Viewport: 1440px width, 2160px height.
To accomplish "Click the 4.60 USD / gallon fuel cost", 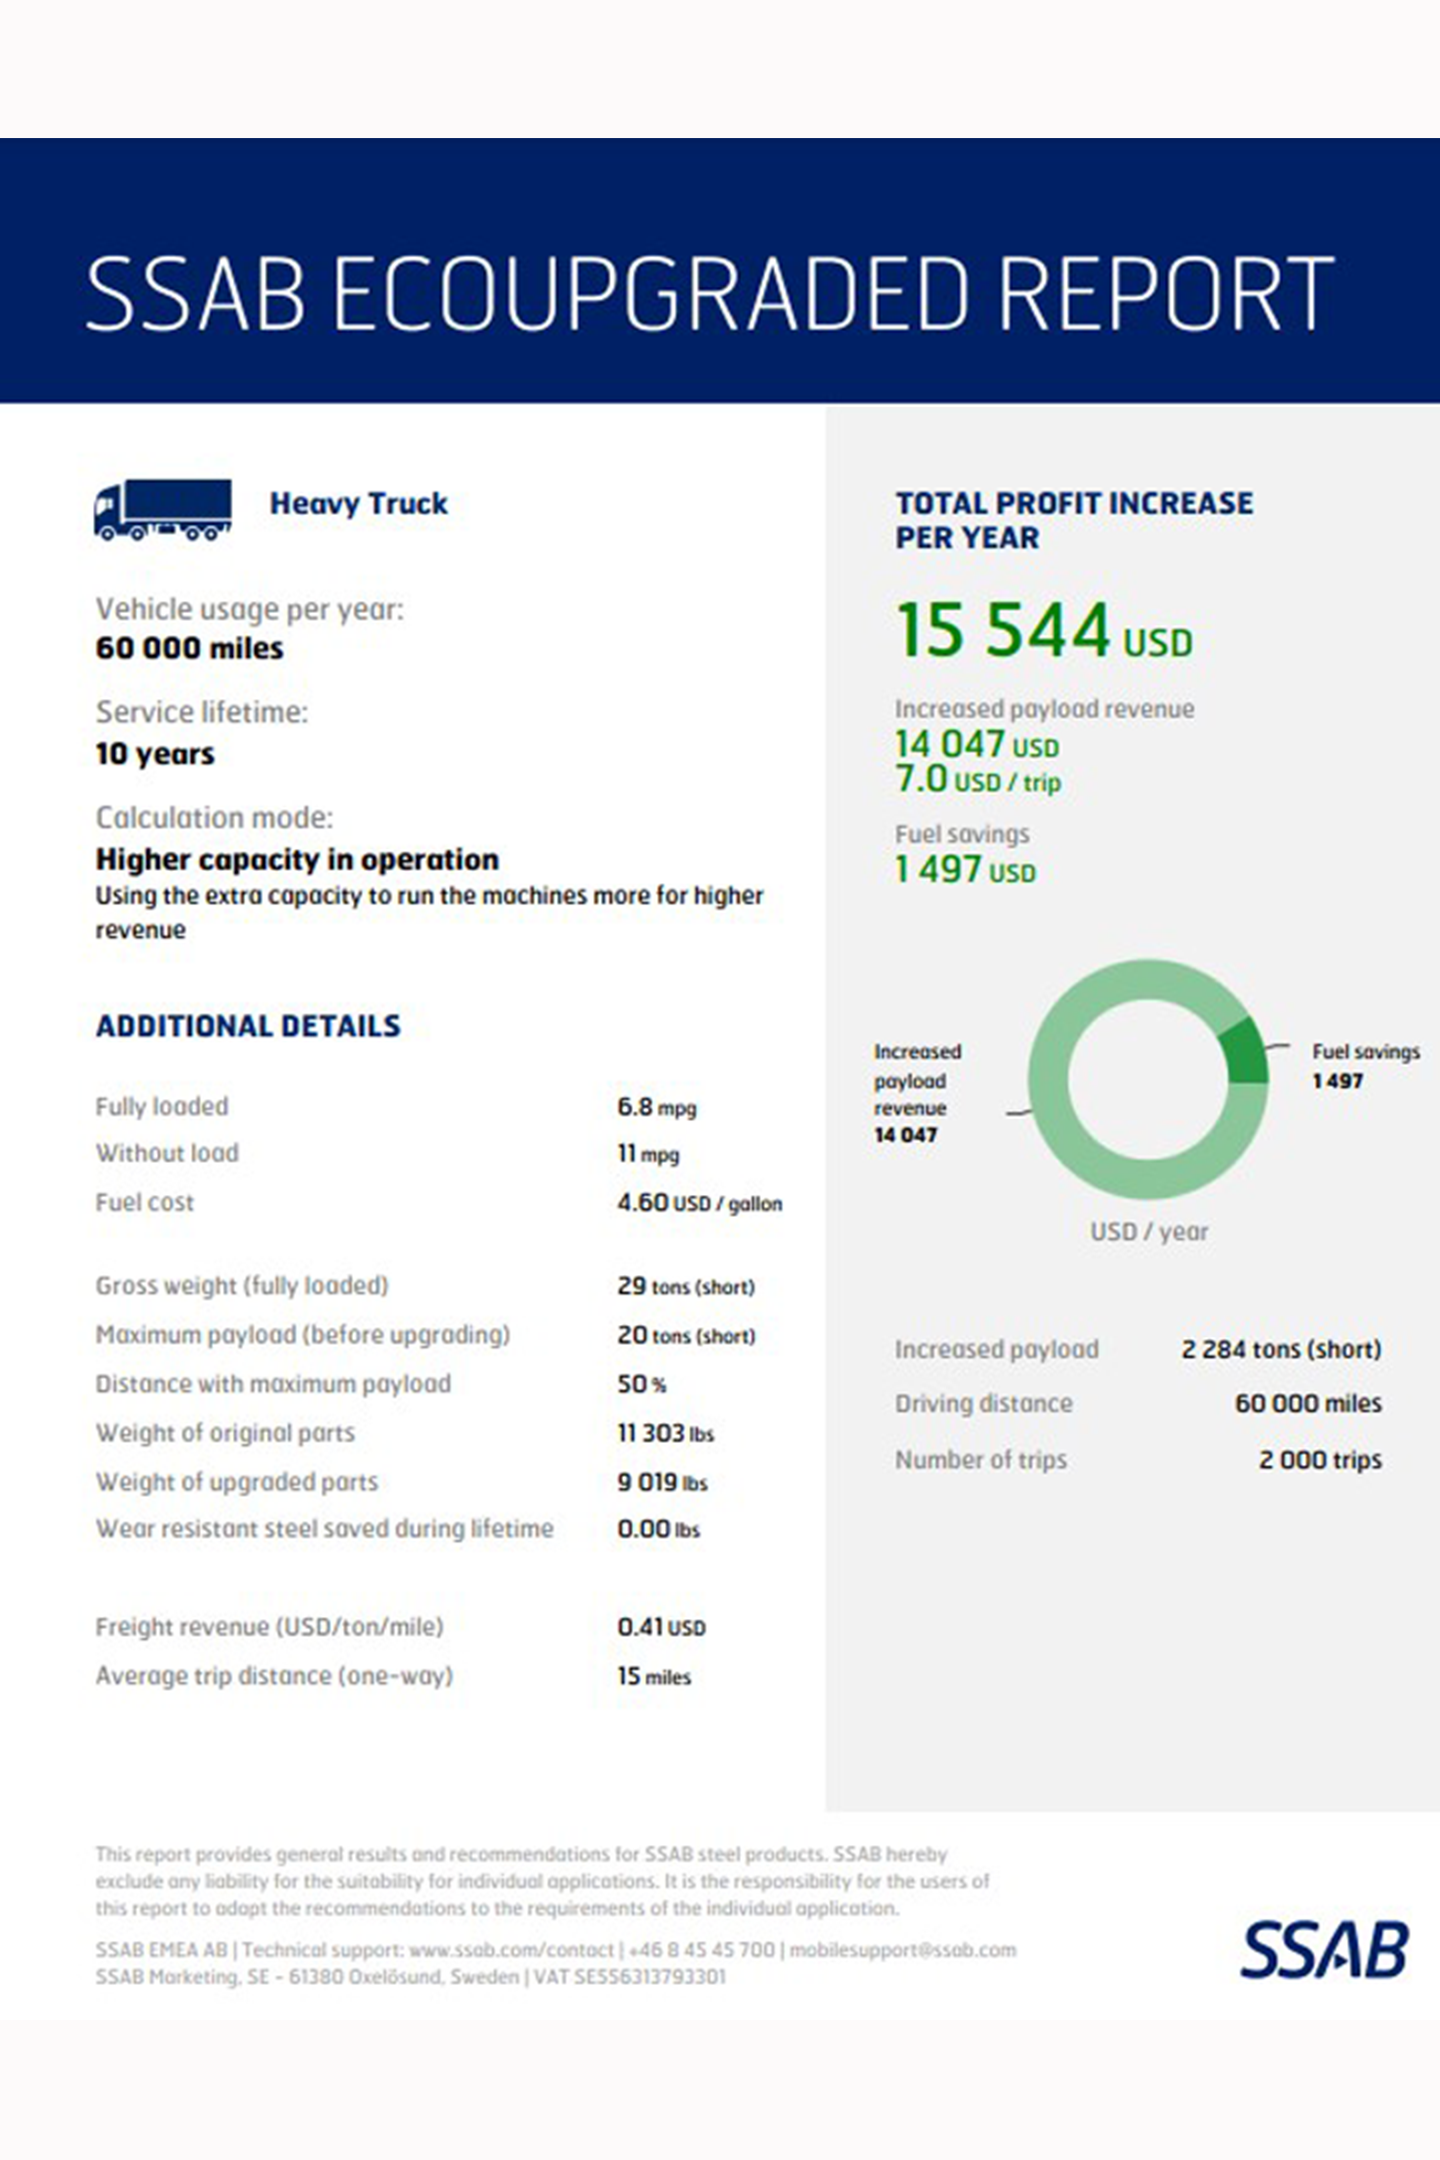I will 700,1203.
